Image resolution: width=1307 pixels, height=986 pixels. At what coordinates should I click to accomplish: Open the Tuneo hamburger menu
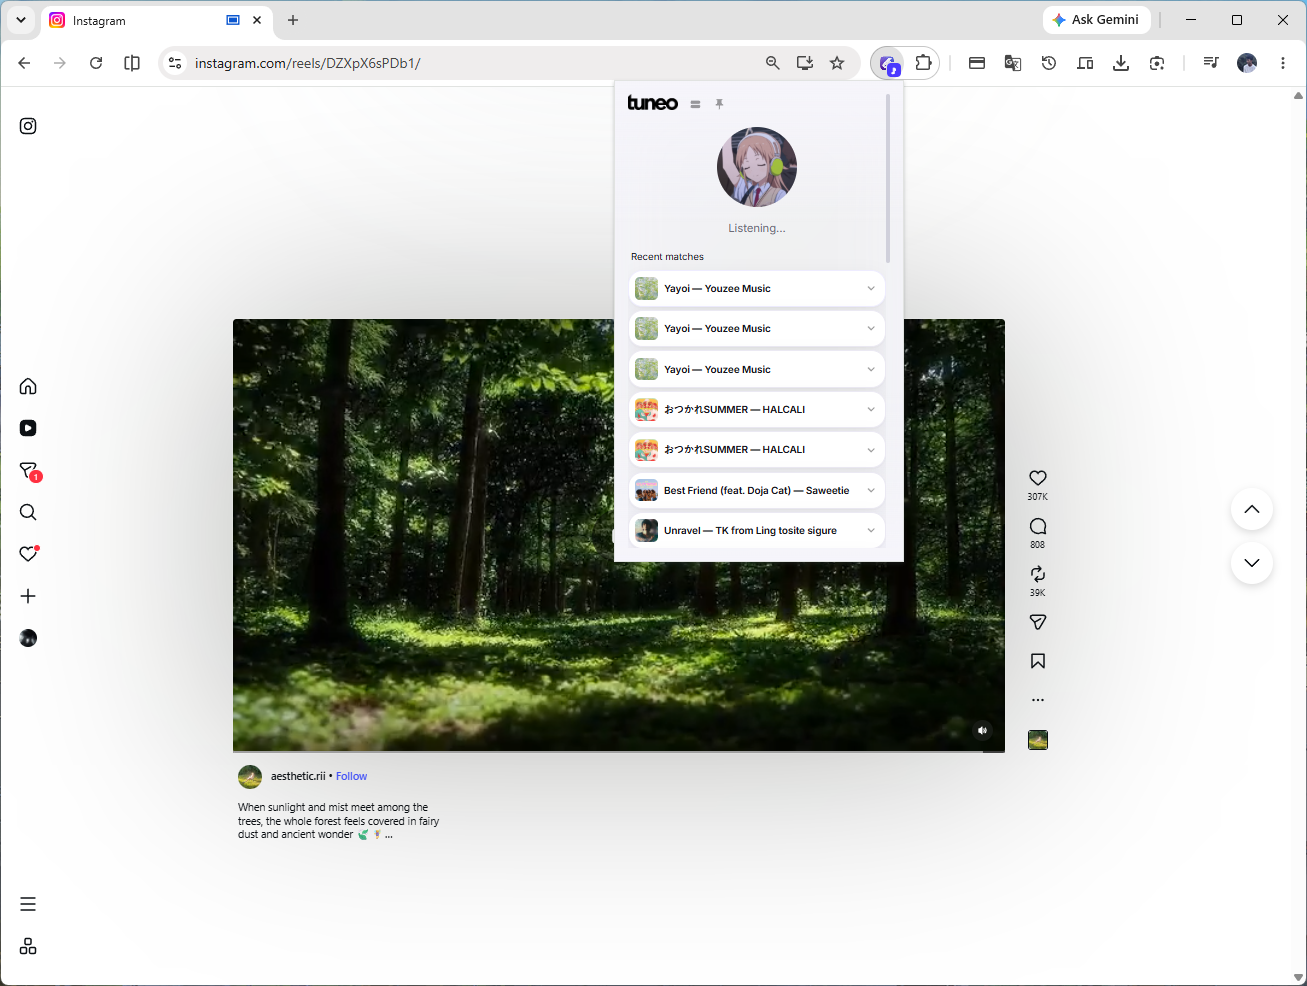coord(695,104)
